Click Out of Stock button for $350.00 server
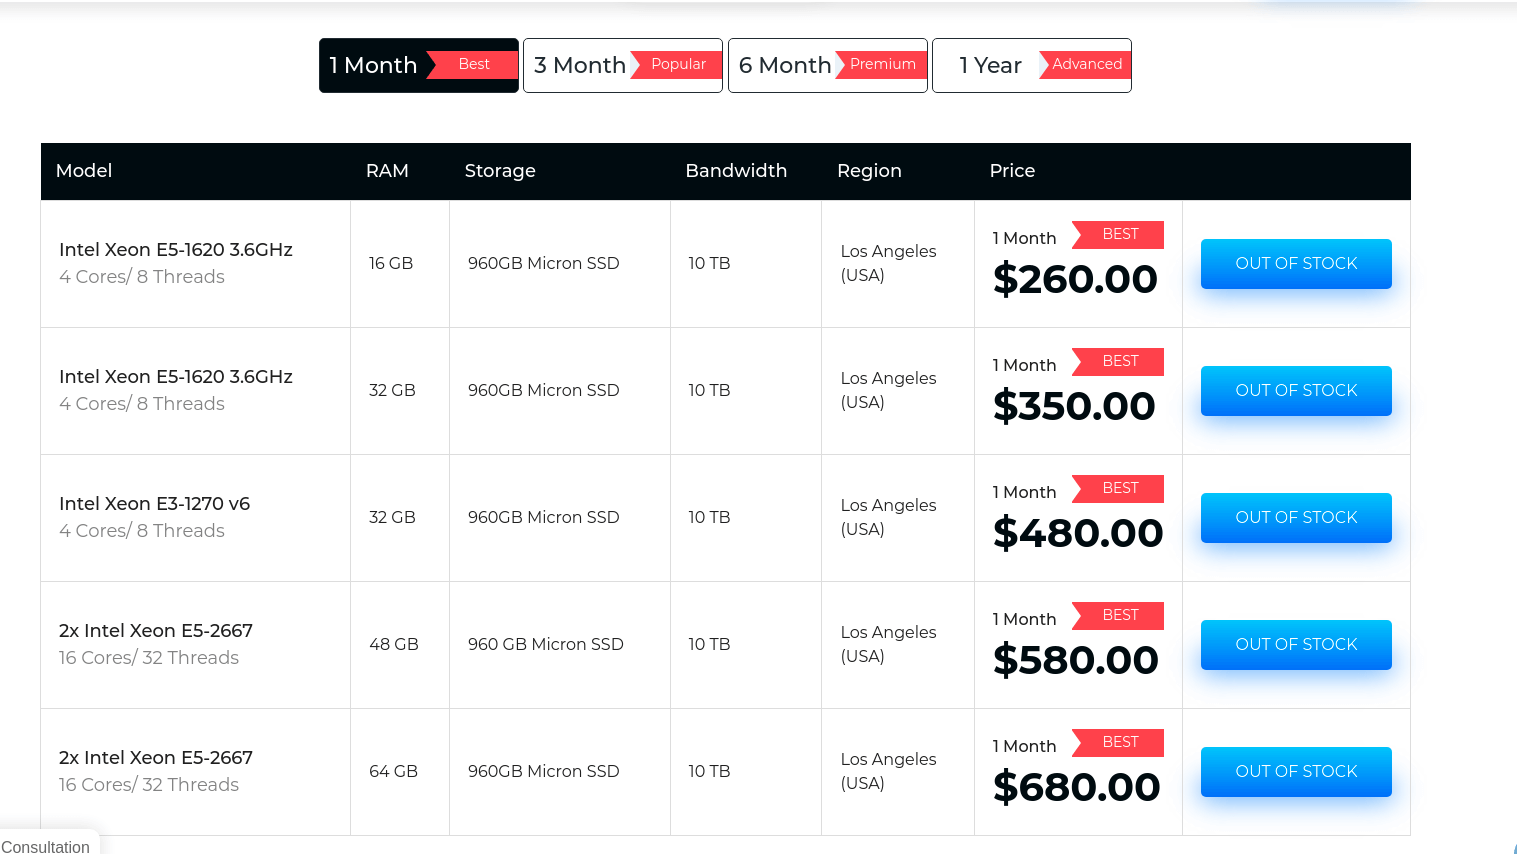This screenshot has height=854, width=1517. pos(1295,391)
